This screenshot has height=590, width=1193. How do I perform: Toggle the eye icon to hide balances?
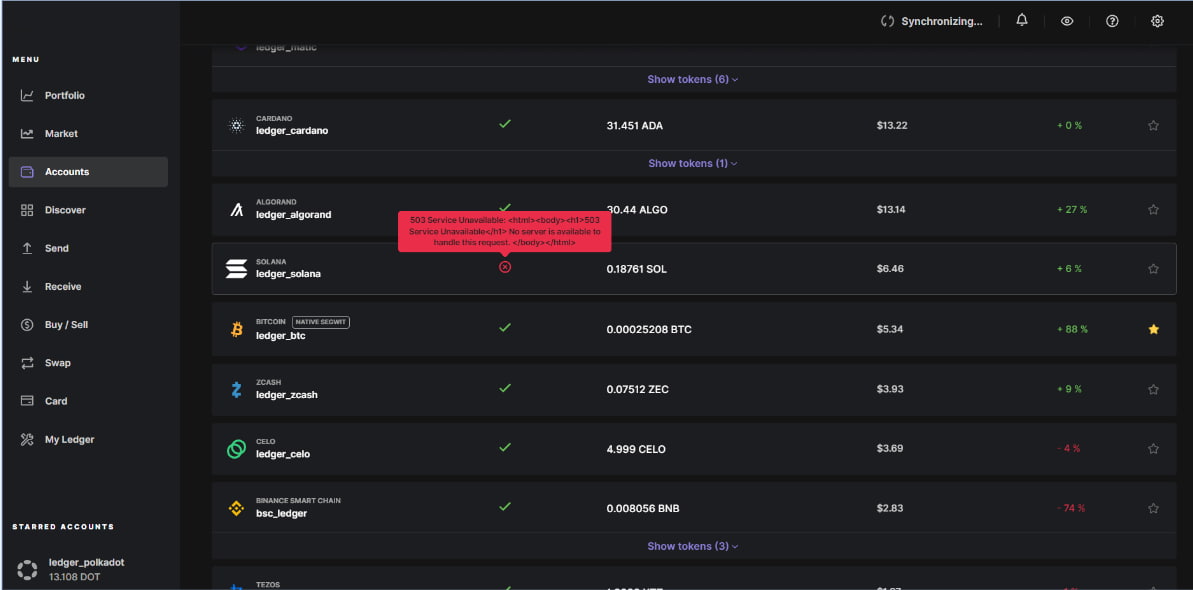[x=1067, y=21]
